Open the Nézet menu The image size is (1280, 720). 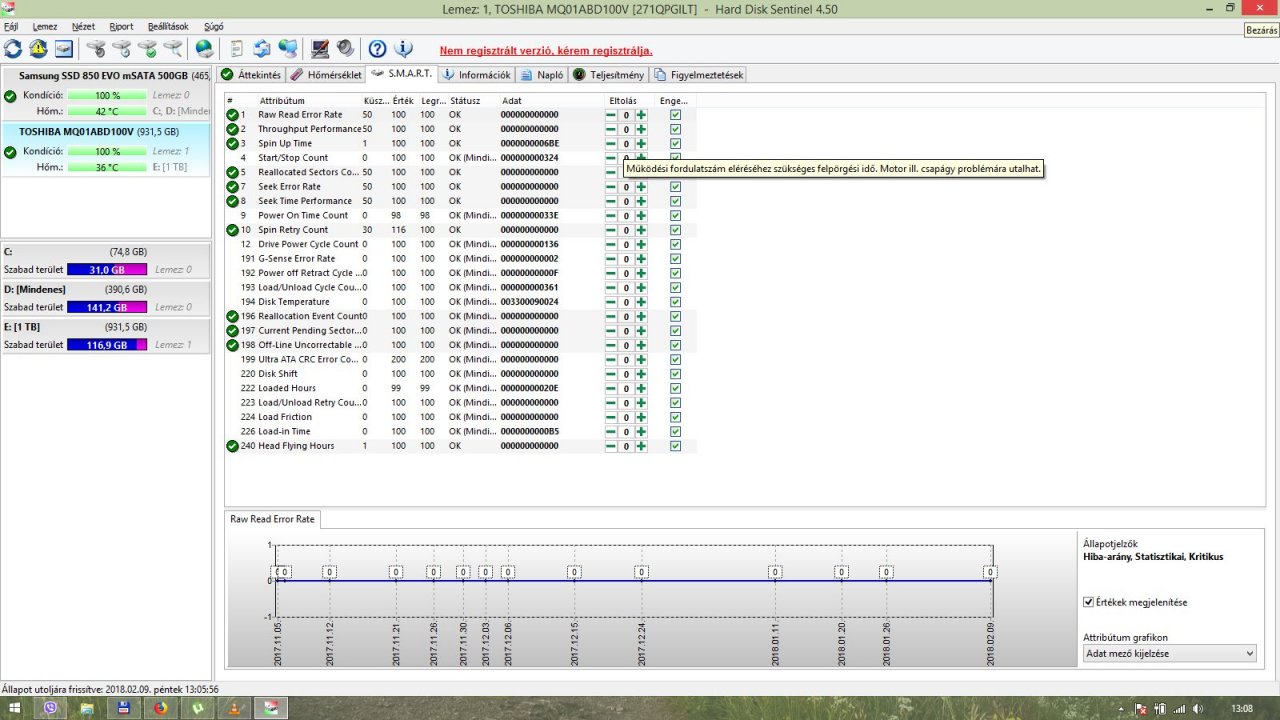[83, 27]
